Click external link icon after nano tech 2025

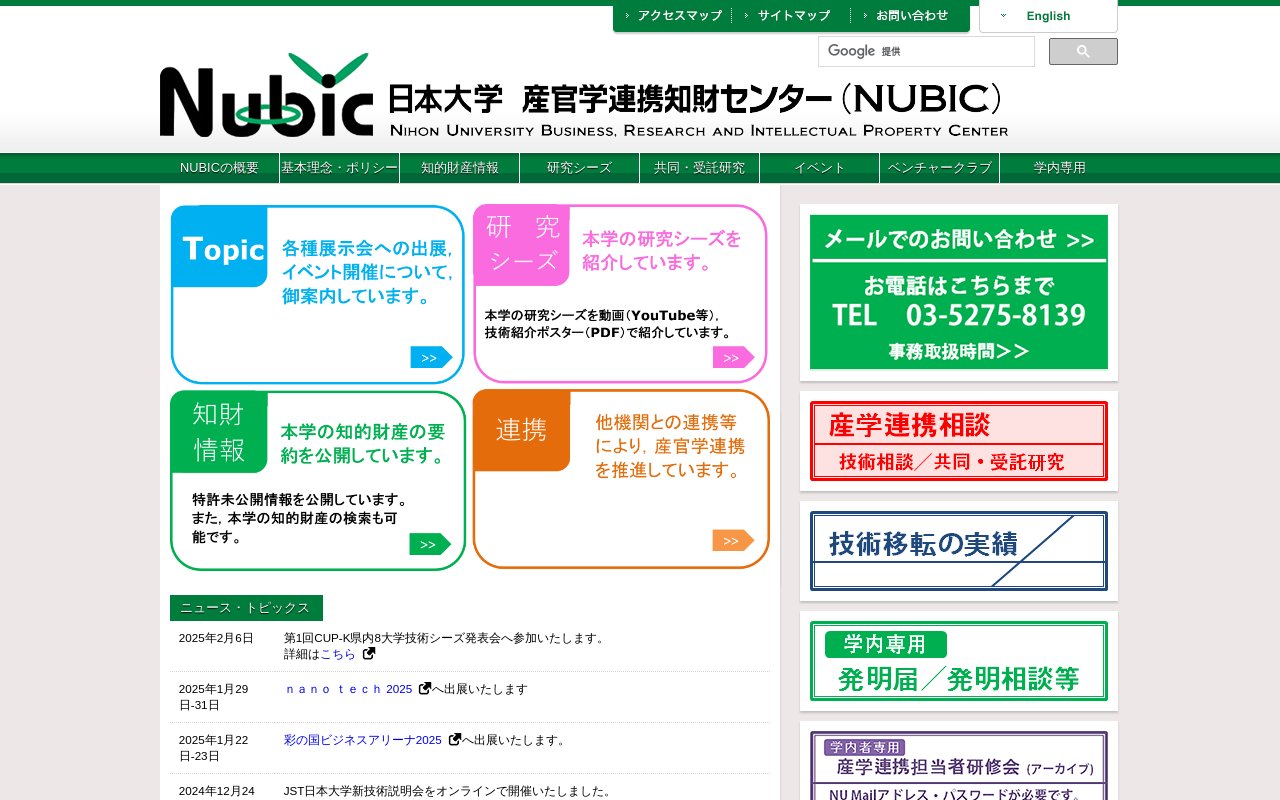pyautogui.click(x=425, y=689)
